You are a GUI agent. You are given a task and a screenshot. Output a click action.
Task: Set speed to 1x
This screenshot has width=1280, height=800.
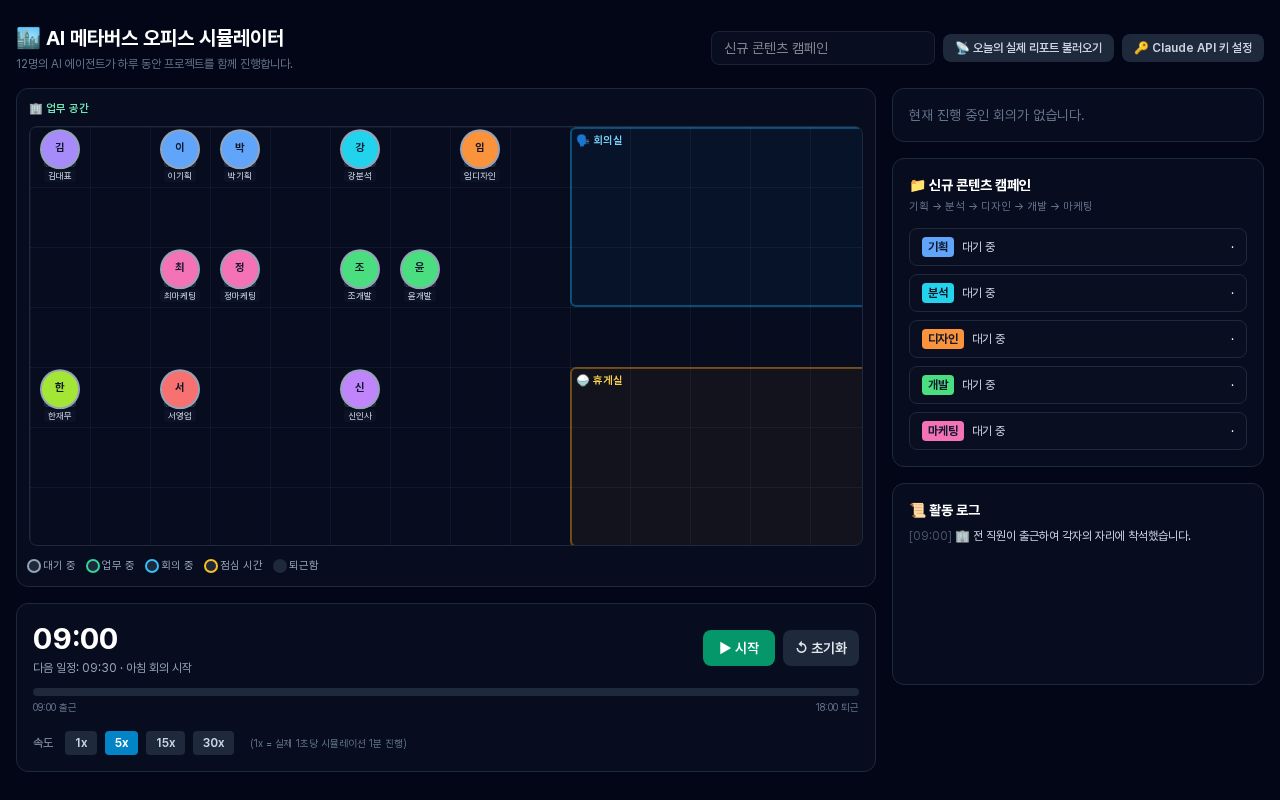(81, 743)
